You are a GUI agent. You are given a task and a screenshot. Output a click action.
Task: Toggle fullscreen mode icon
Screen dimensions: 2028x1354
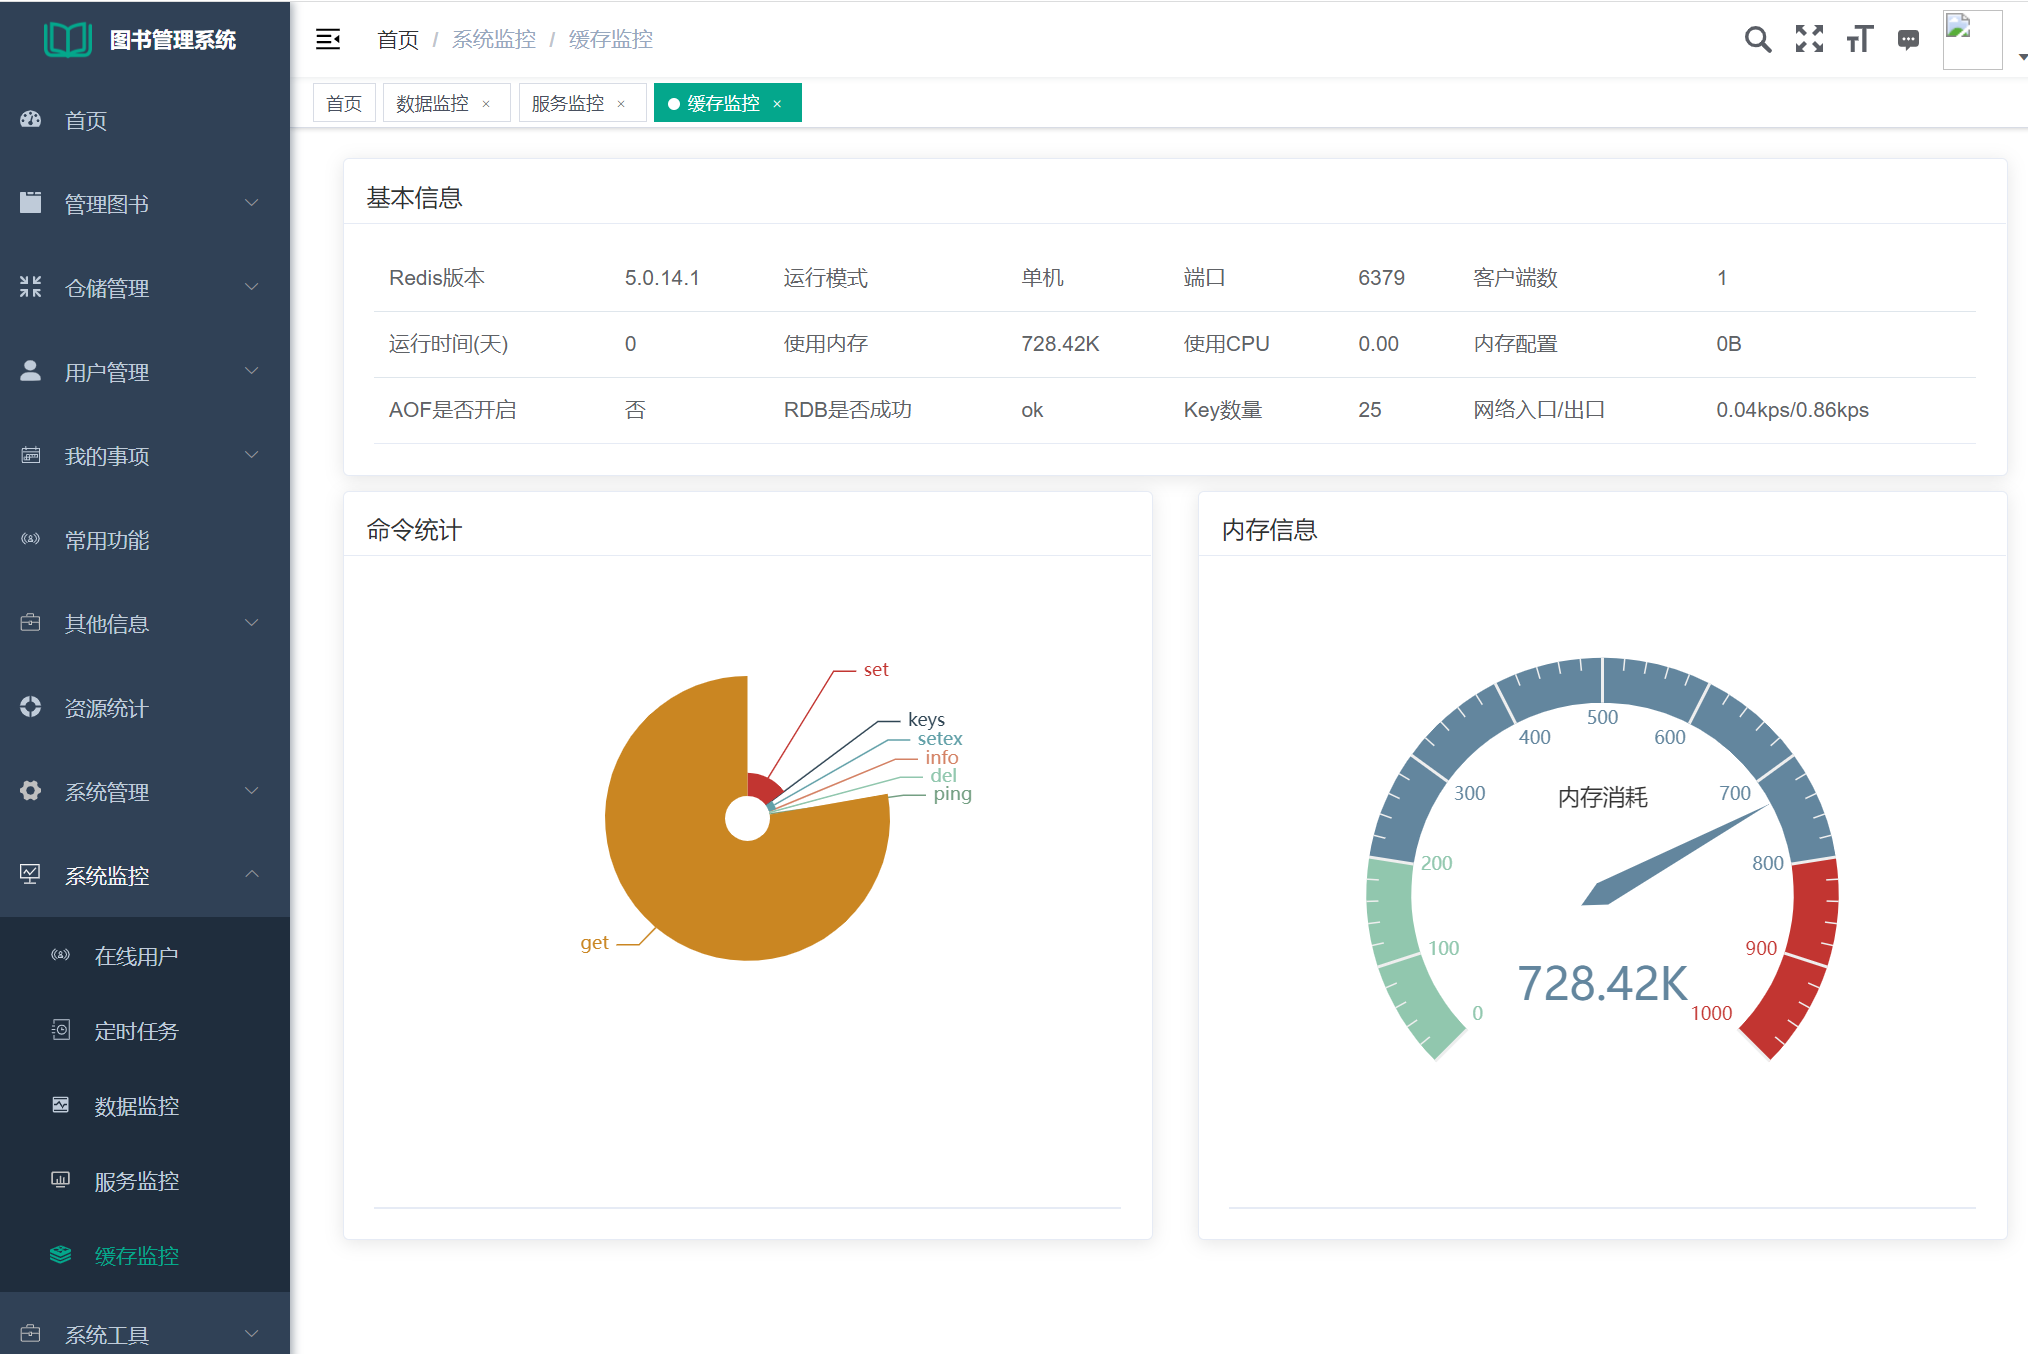tap(1809, 39)
